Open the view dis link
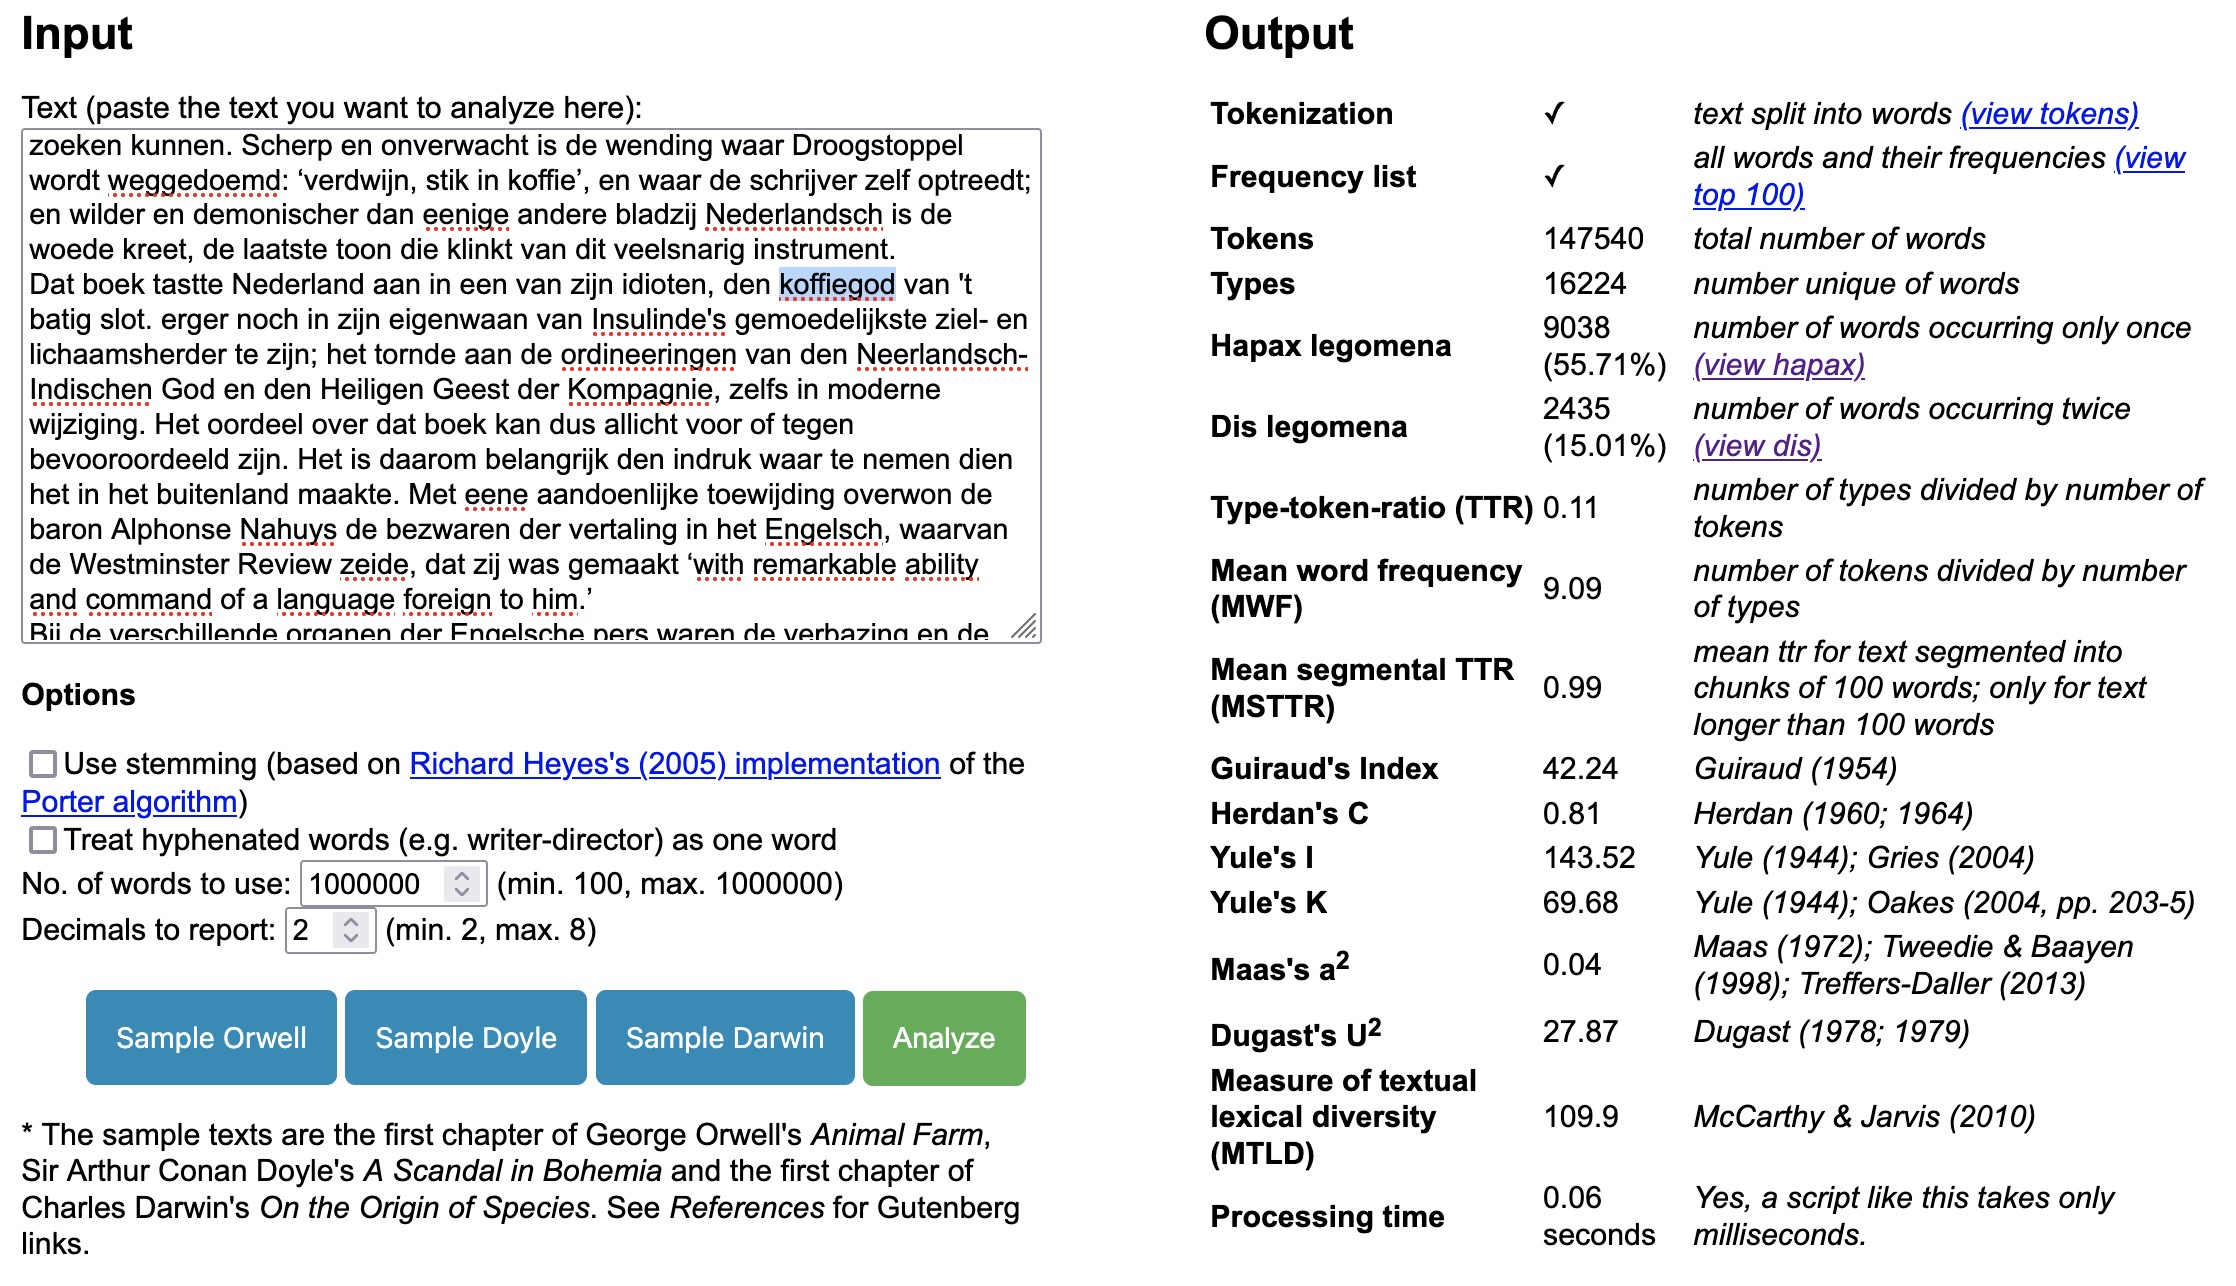This screenshot has height=1286, width=2236. click(1757, 446)
